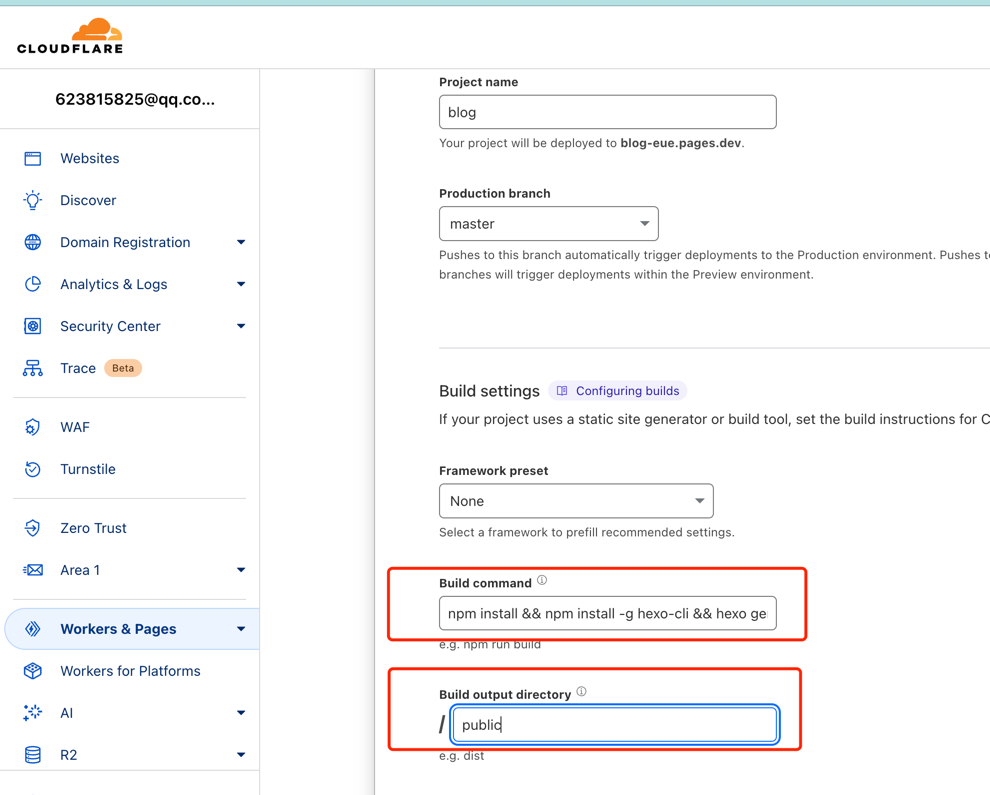Open the AI menu label
The width and height of the screenshot is (990, 795).
tap(67, 713)
